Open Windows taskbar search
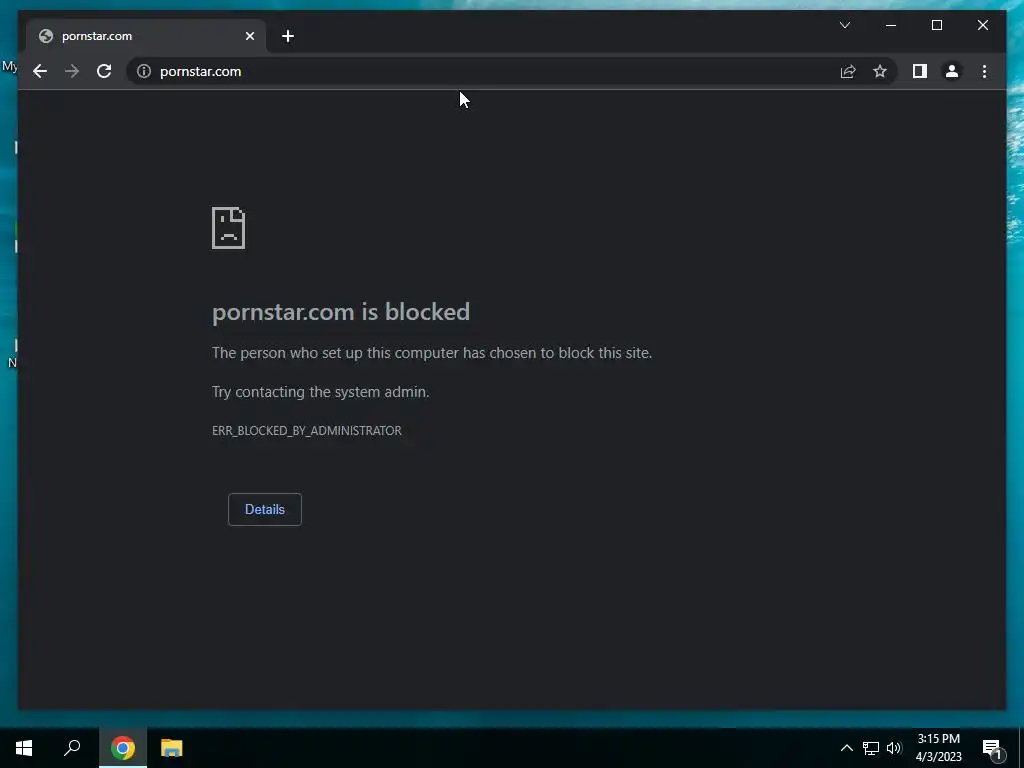Viewport: 1024px width, 768px height. pyautogui.click(x=72, y=748)
